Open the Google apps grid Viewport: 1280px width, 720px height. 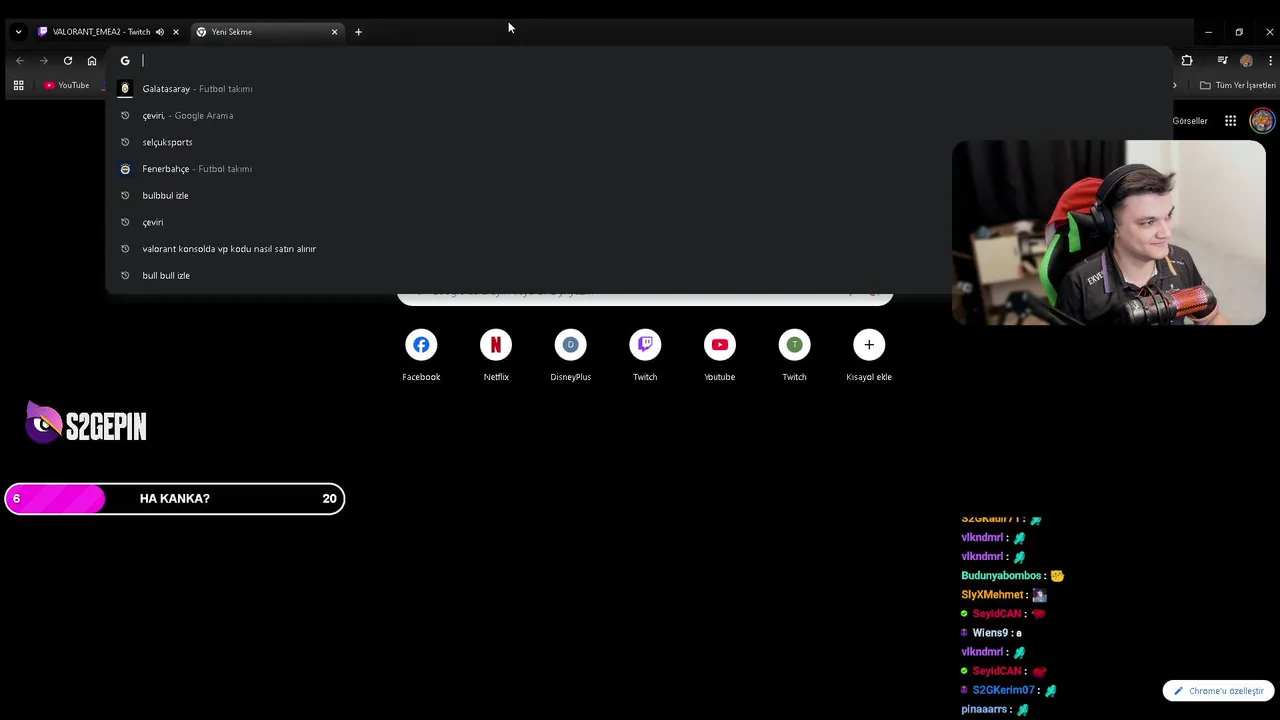(x=1231, y=121)
